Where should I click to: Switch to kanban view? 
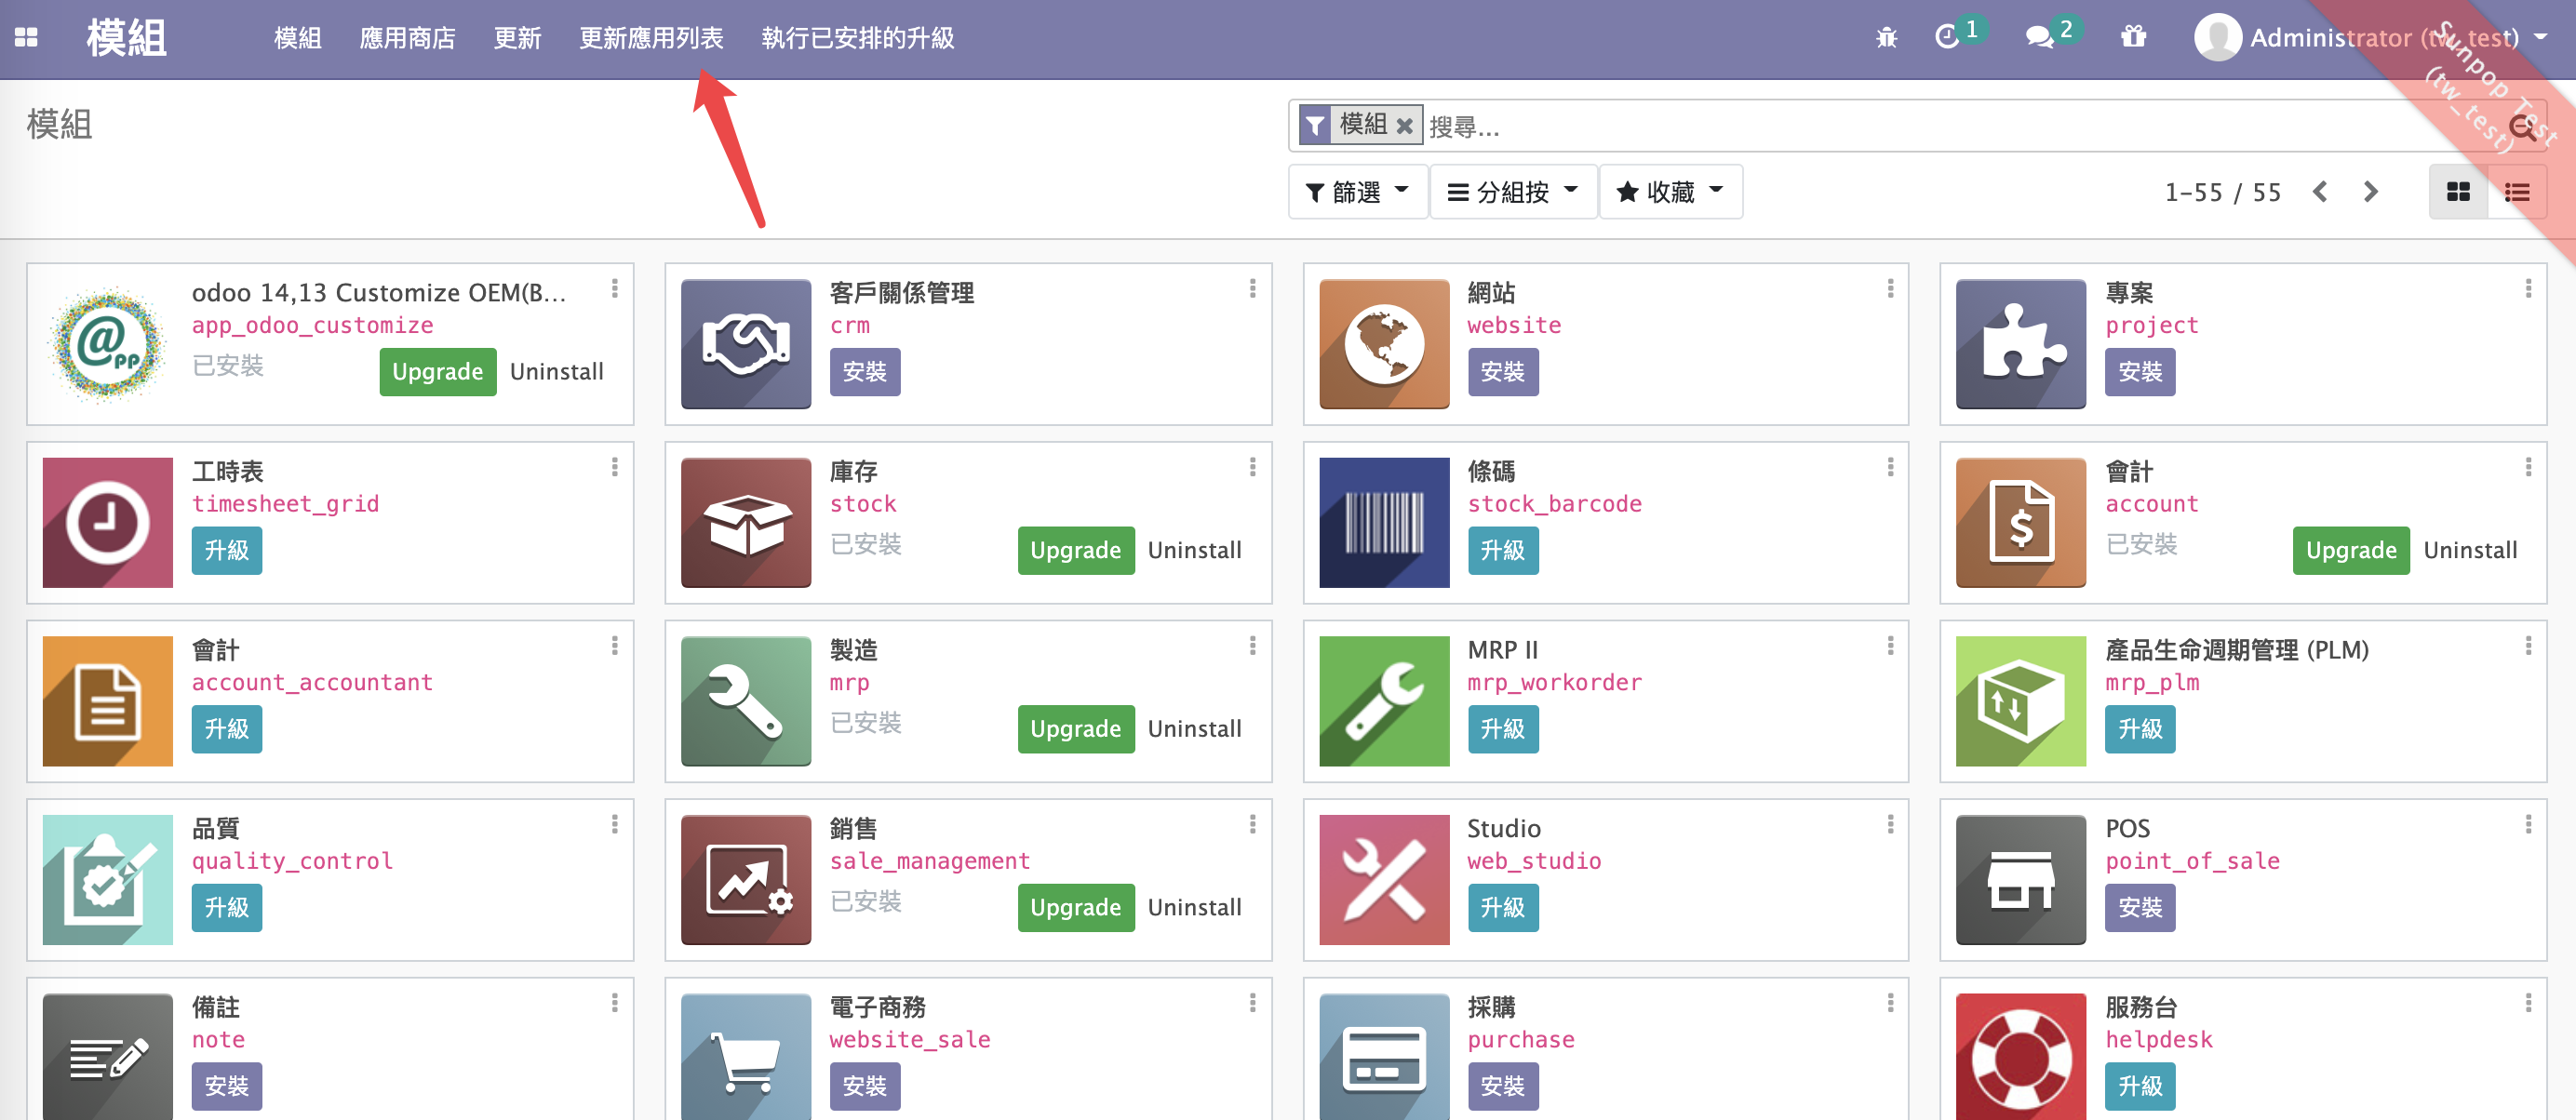(x=2459, y=191)
